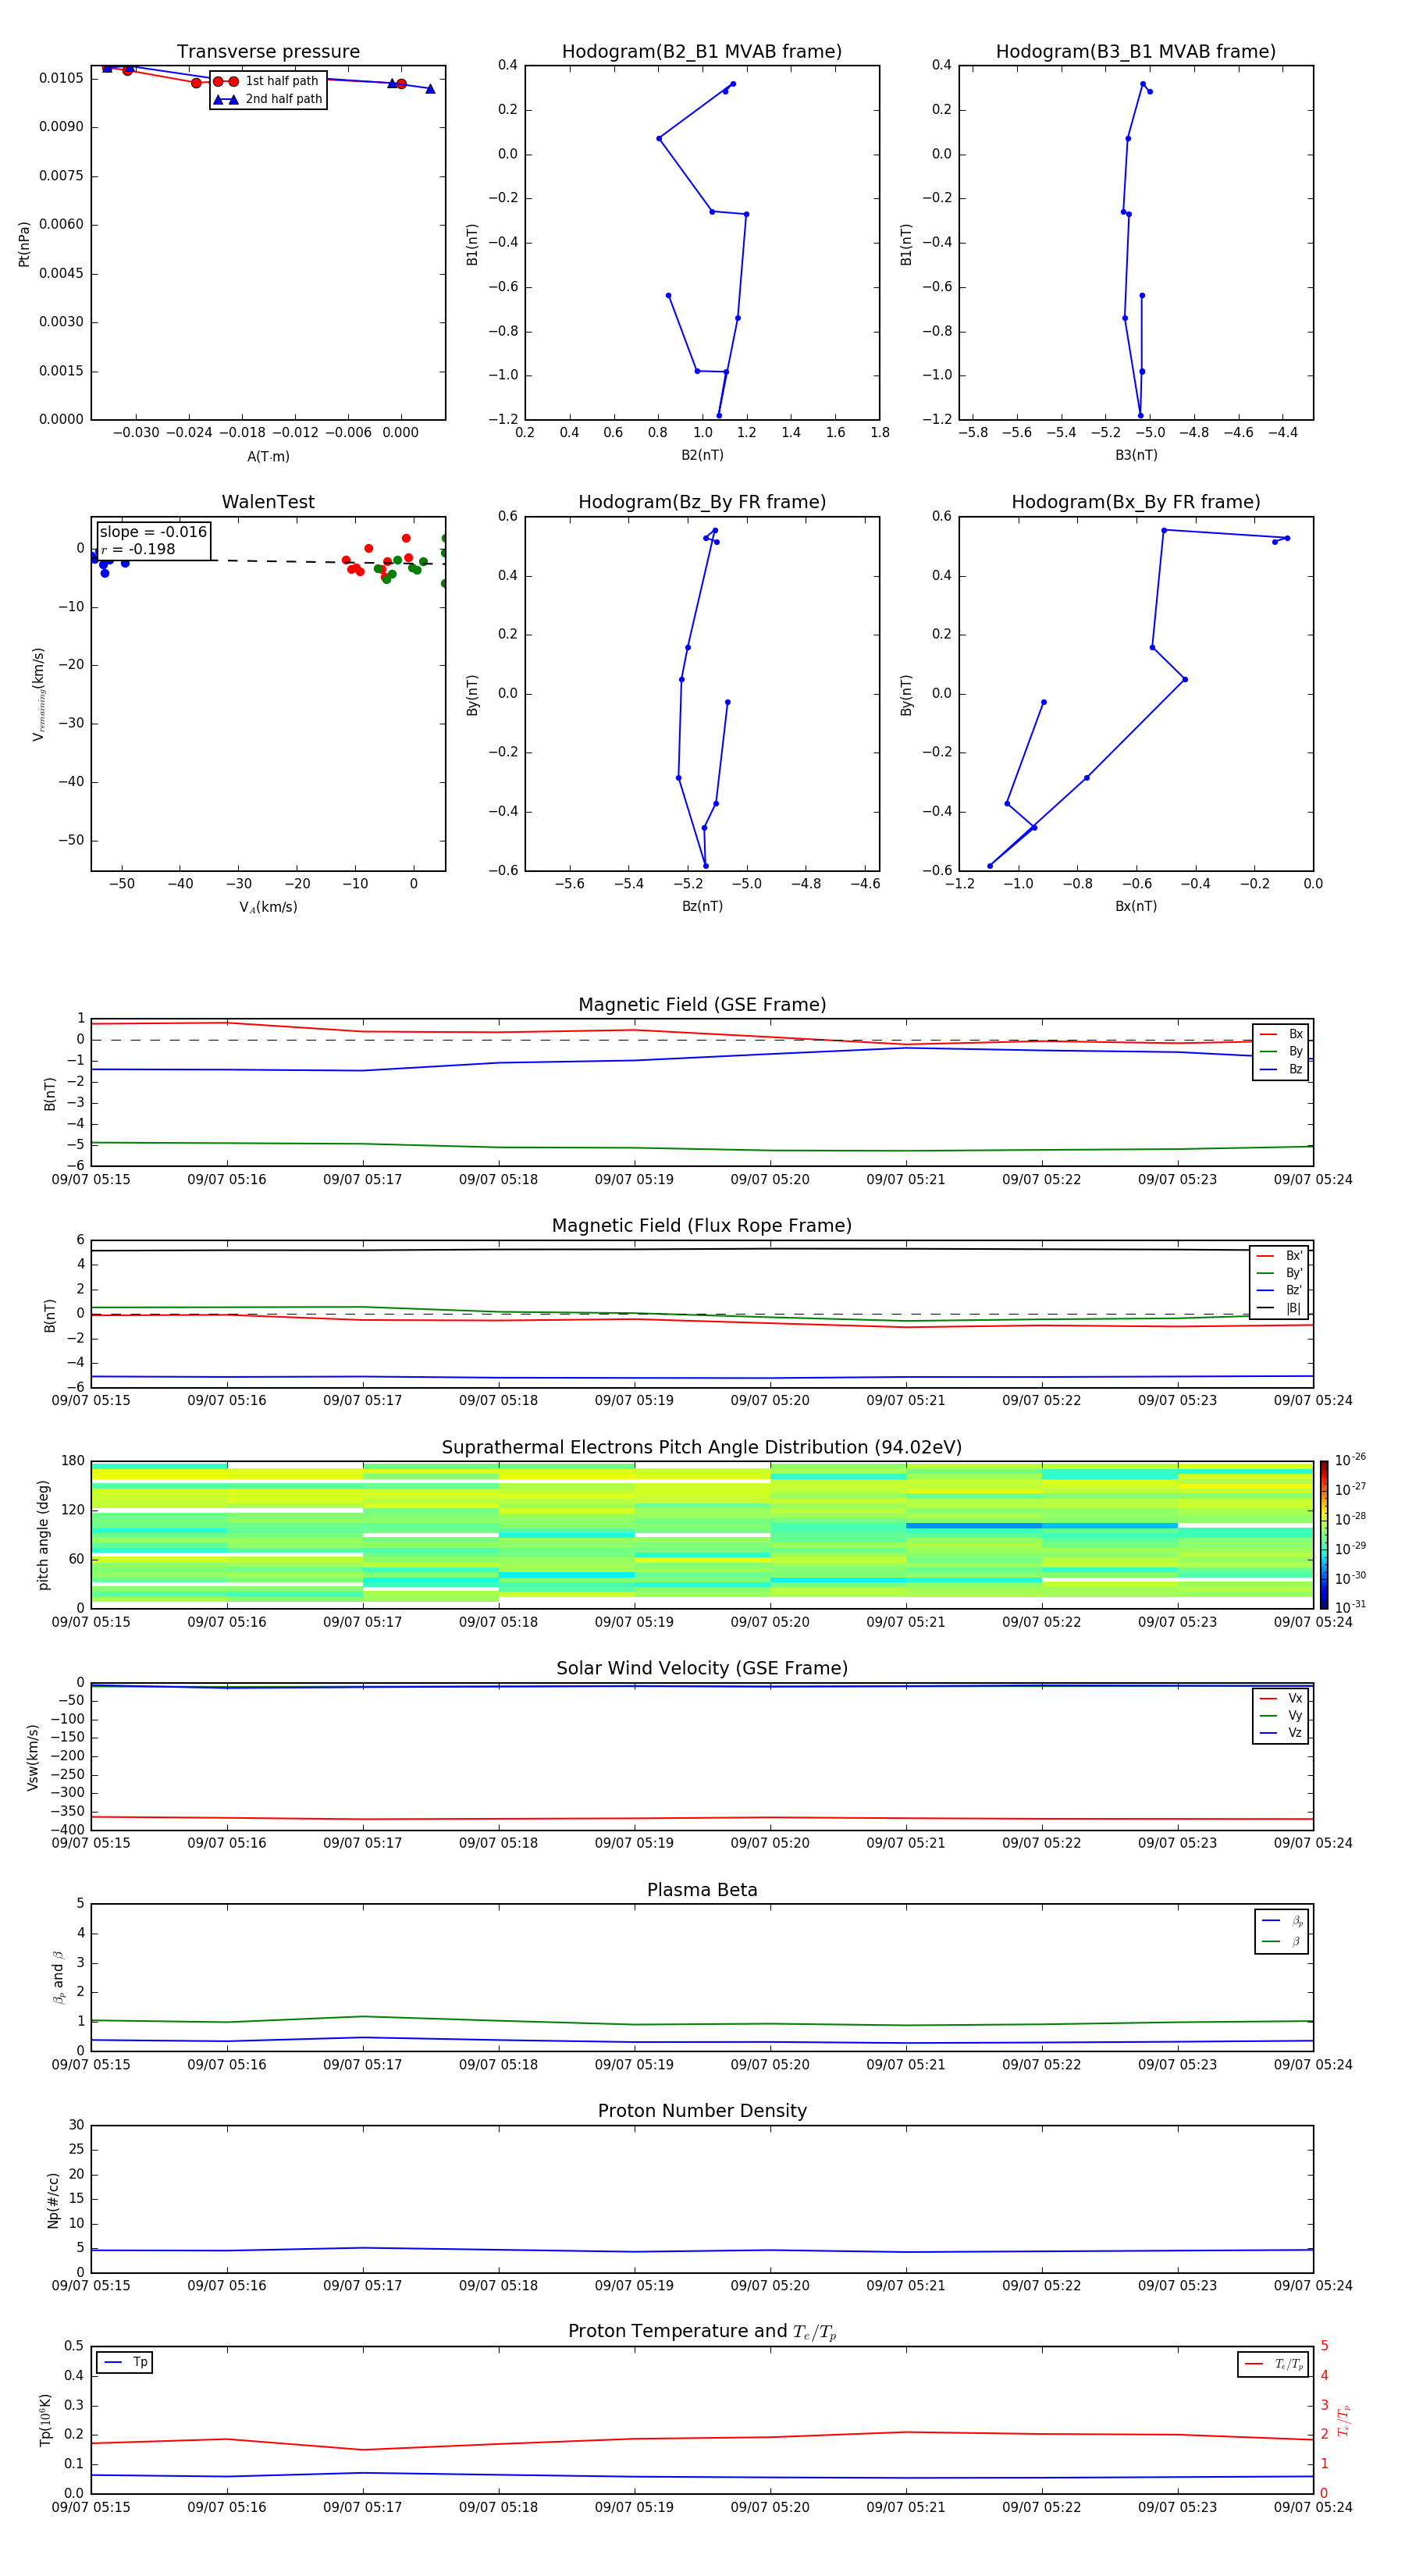Click the pitch angle spectrogram color scale bar
Image resolution: width=1405 pixels, height=2576 pixels.
pyautogui.click(x=1324, y=1534)
